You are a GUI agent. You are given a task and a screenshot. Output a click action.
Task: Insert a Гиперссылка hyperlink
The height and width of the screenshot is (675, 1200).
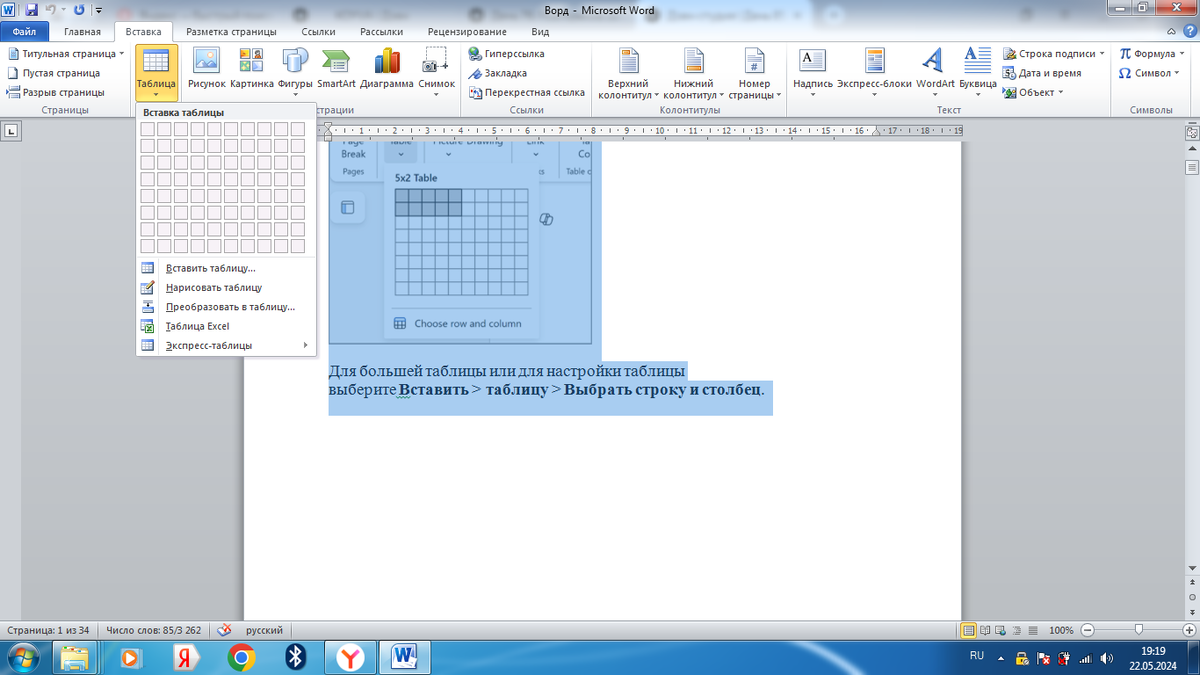507,54
